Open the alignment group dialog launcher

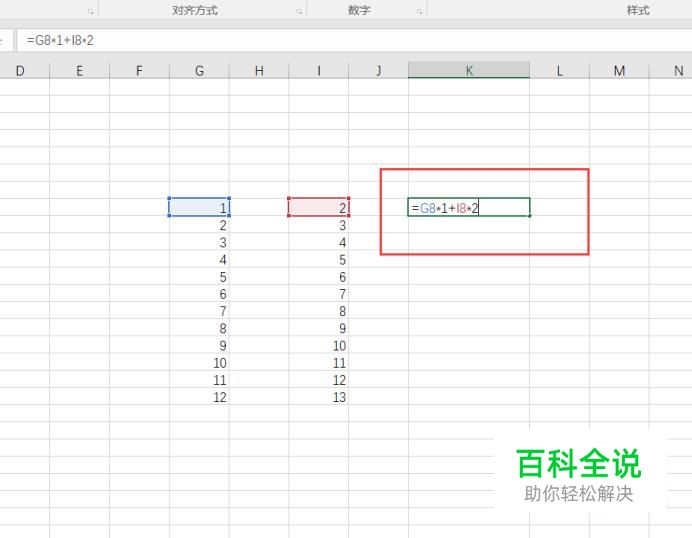299,12
